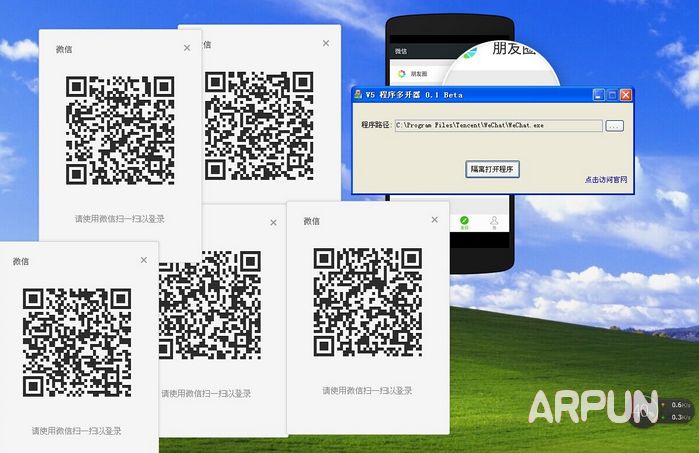Click the QR code in lower-middle 微信 window

pyautogui.click(x=210, y=305)
